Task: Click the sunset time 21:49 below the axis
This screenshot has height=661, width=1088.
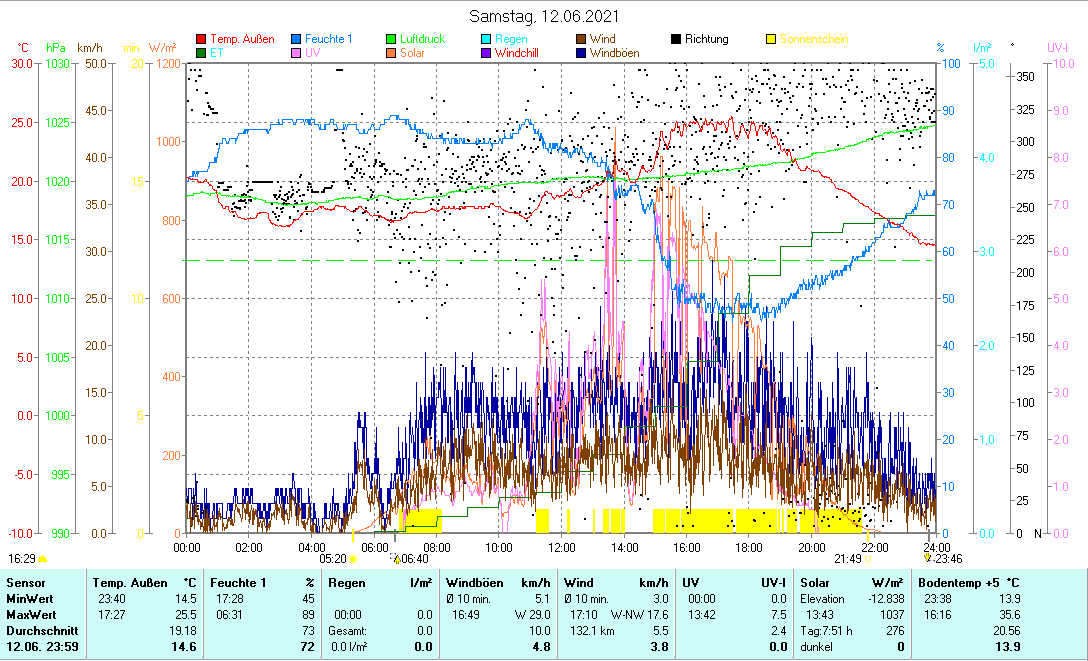Action: click(847, 559)
